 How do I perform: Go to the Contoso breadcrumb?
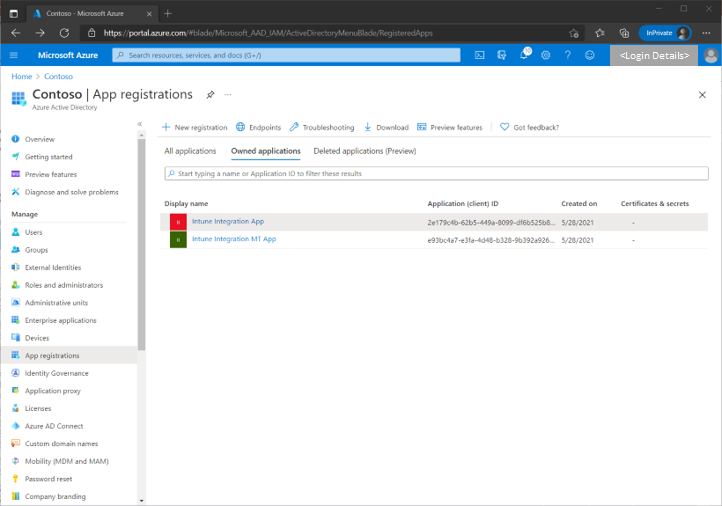[58, 76]
